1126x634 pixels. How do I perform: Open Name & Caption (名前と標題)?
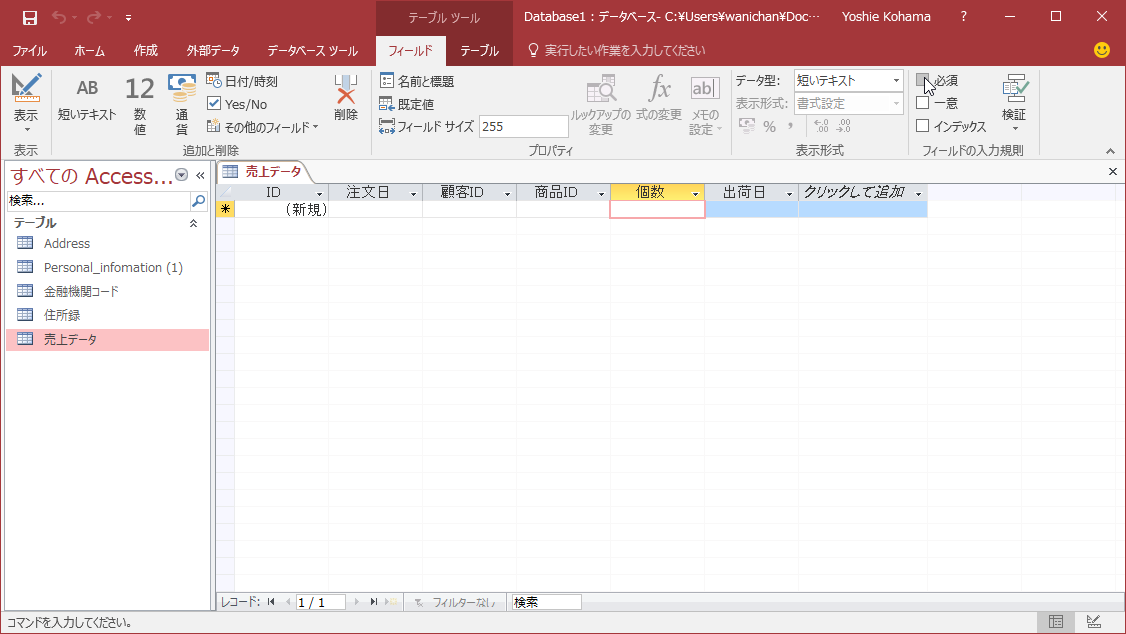pyautogui.click(x=417, y=81)
